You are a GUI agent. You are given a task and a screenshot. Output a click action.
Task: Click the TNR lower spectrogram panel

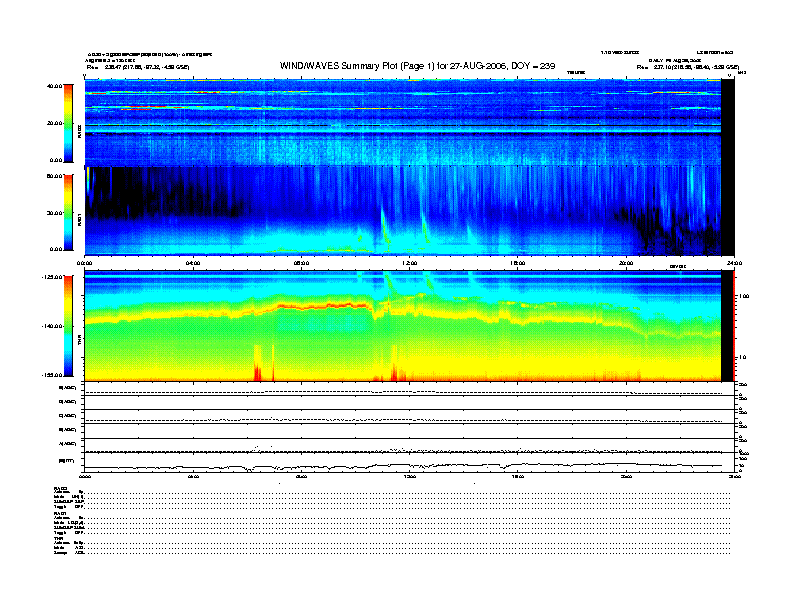point(403,326)
